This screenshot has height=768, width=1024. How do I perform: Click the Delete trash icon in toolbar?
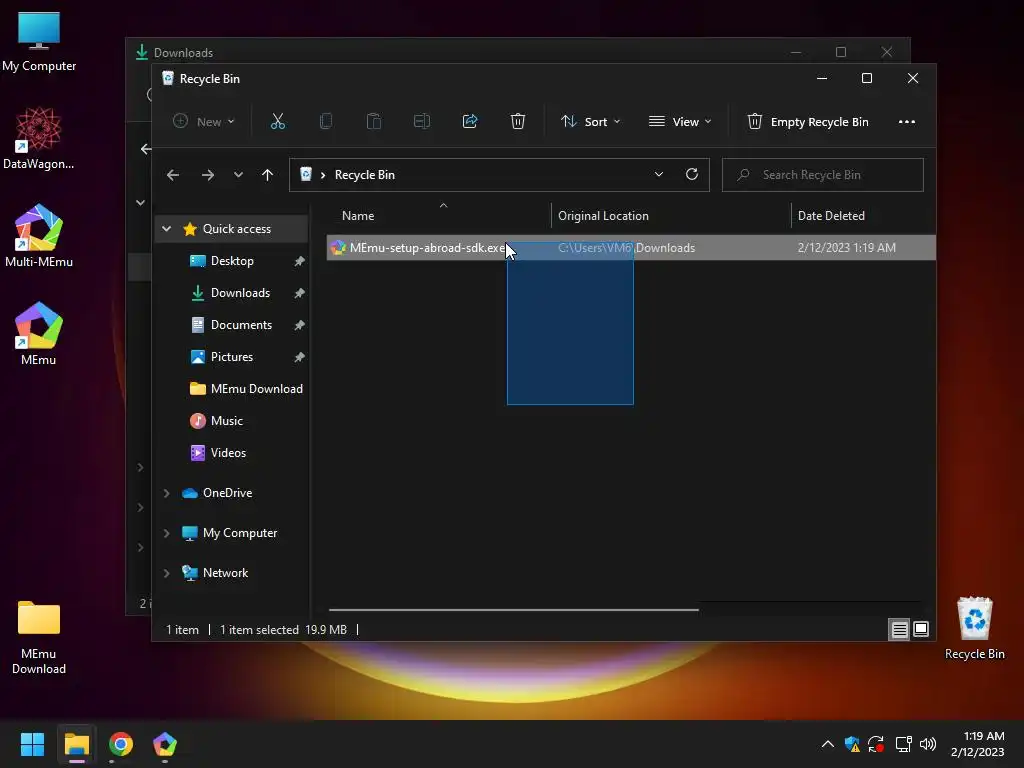[518, 121]
